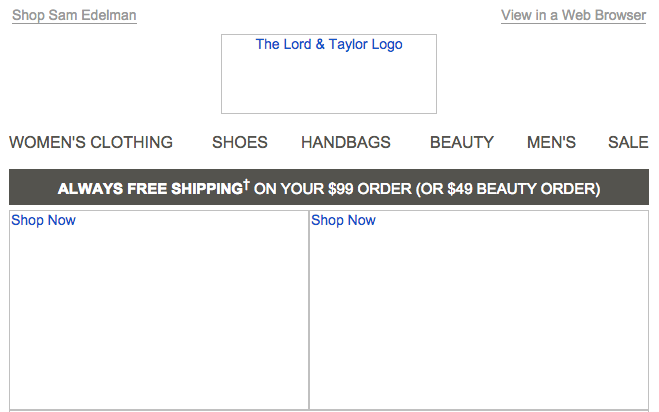Select the Shoes navigation item
The image size is (659, 412).
coord(240,143)
